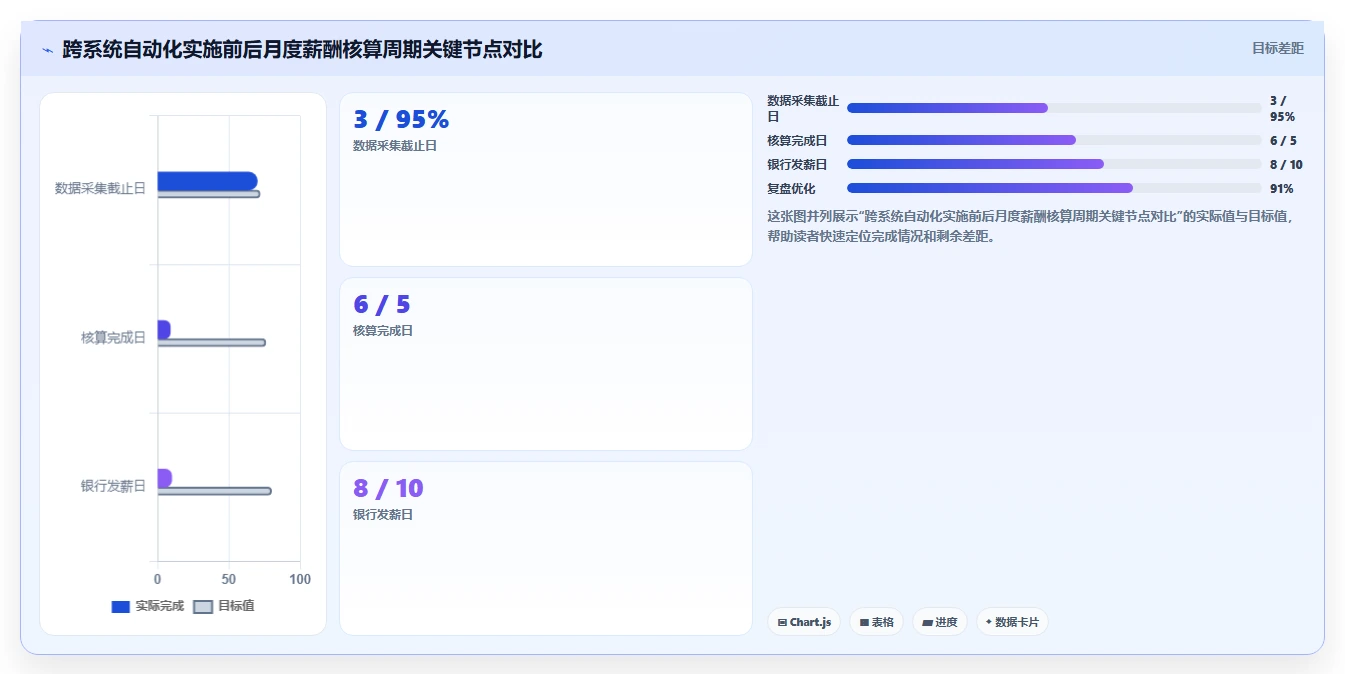Viewport: 1345px width, 674px height.
Task: Toggle the 目标值 legend item
Action: point(224,606)
